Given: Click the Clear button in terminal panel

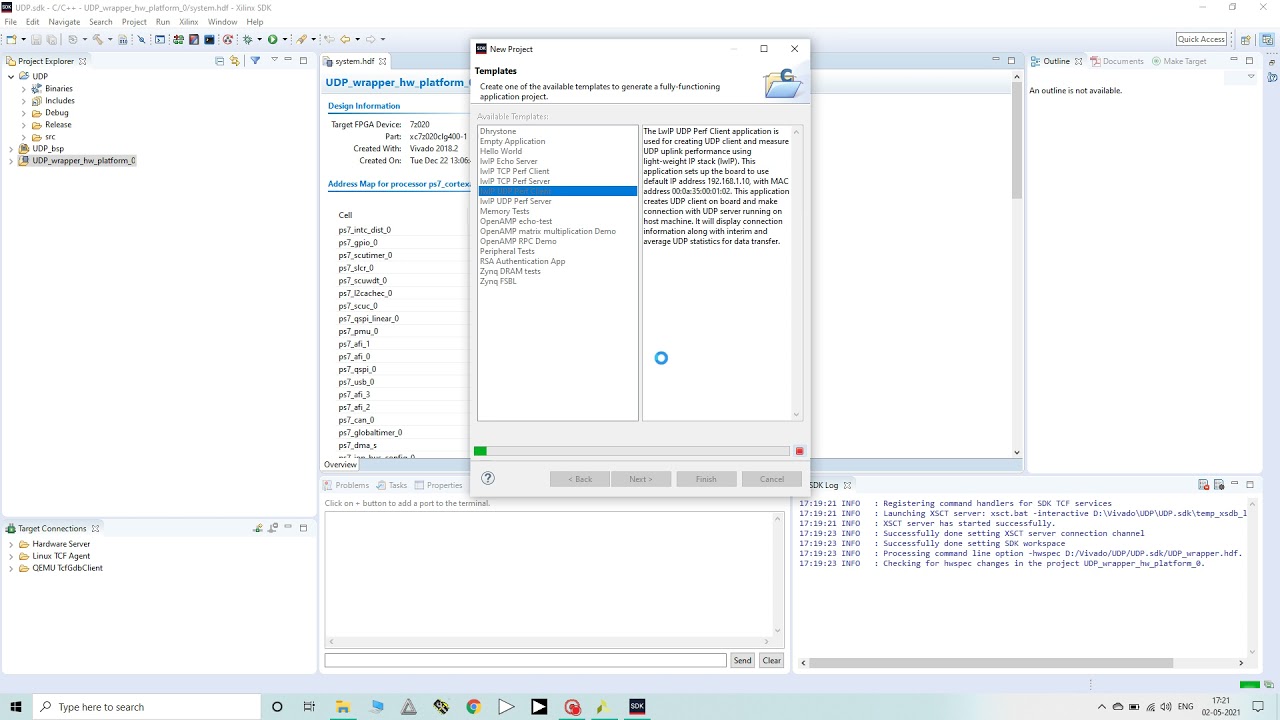Looking at the screenshot, I should click(x=772, y=660).
